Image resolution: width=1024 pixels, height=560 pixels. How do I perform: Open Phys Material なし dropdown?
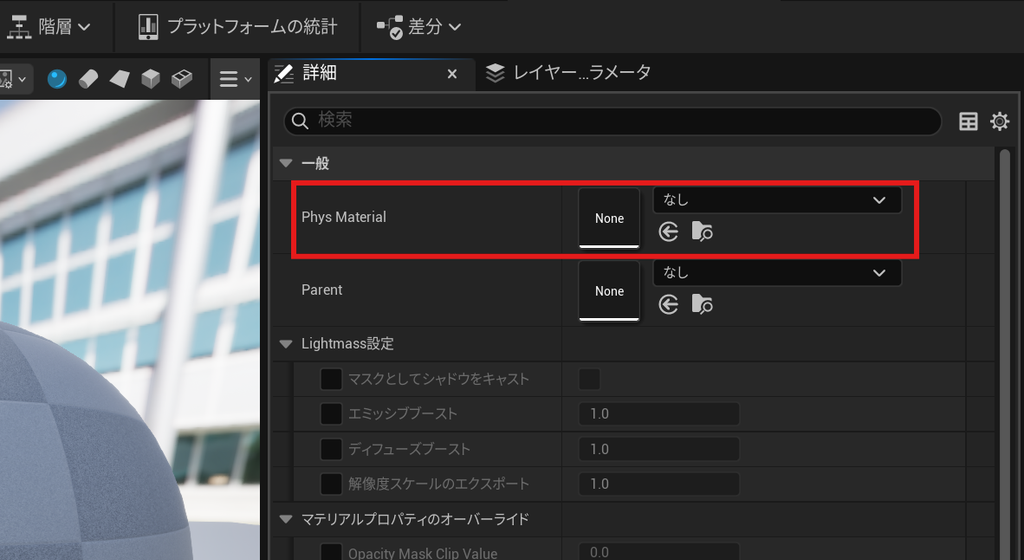coord(777,200)
